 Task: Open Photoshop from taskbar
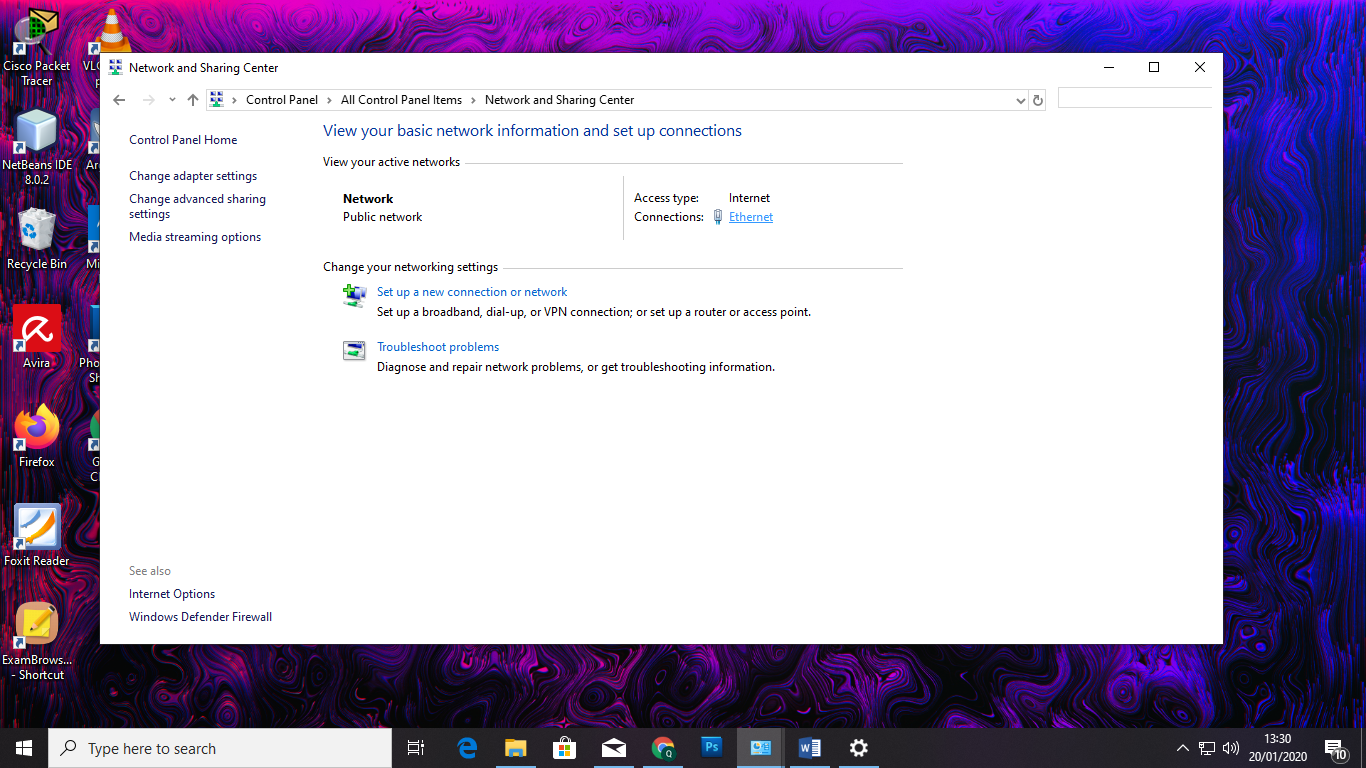tap(711, 748)
